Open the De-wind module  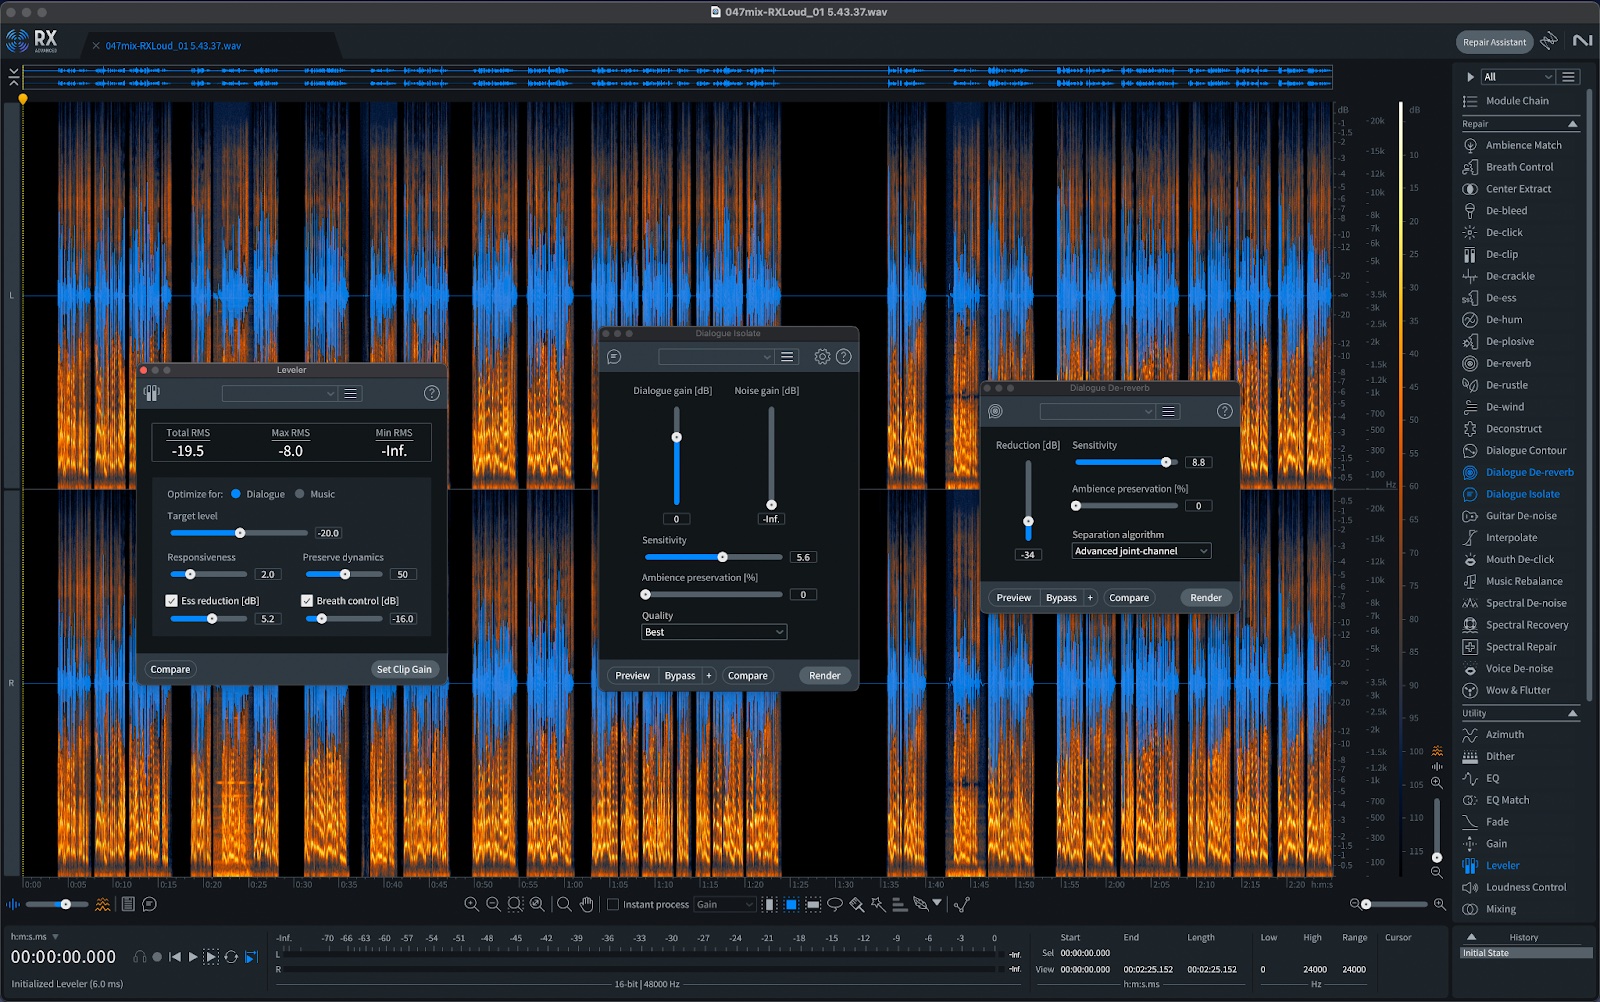1504,407
